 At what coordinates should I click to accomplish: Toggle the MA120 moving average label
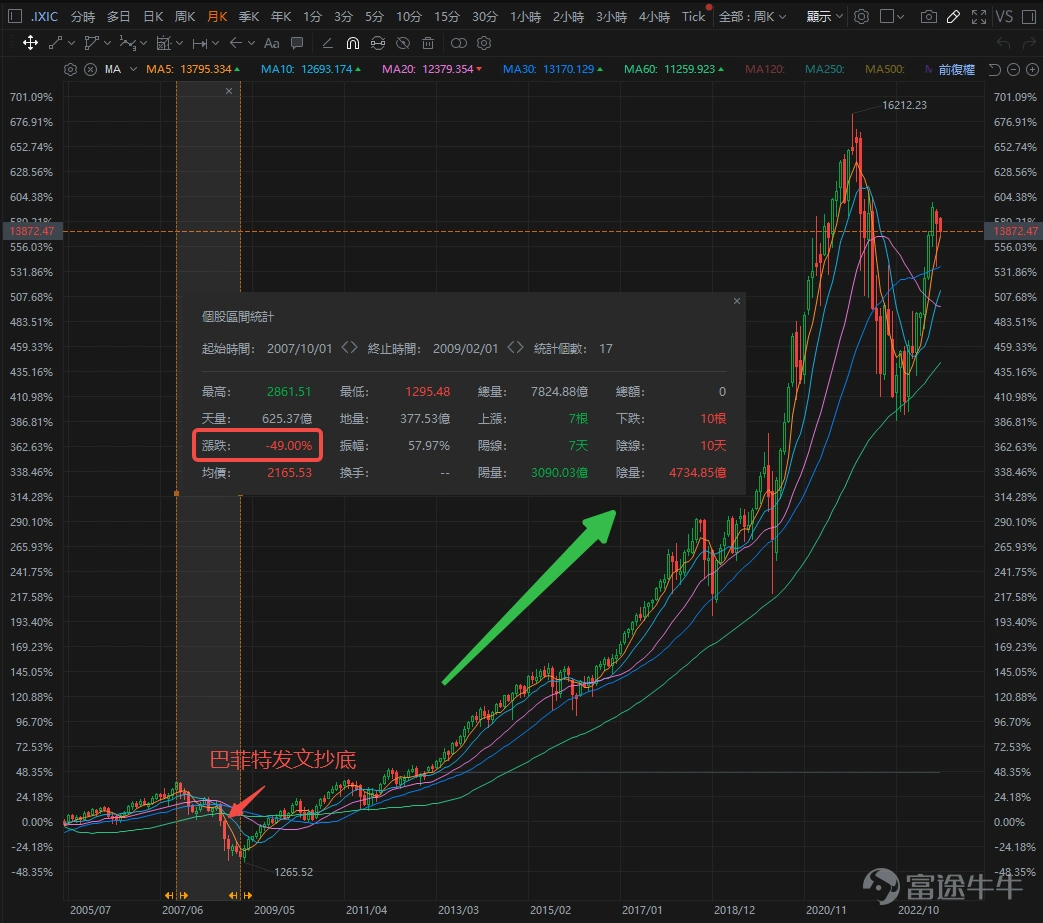pyautogui.click(x=765, y=69)
